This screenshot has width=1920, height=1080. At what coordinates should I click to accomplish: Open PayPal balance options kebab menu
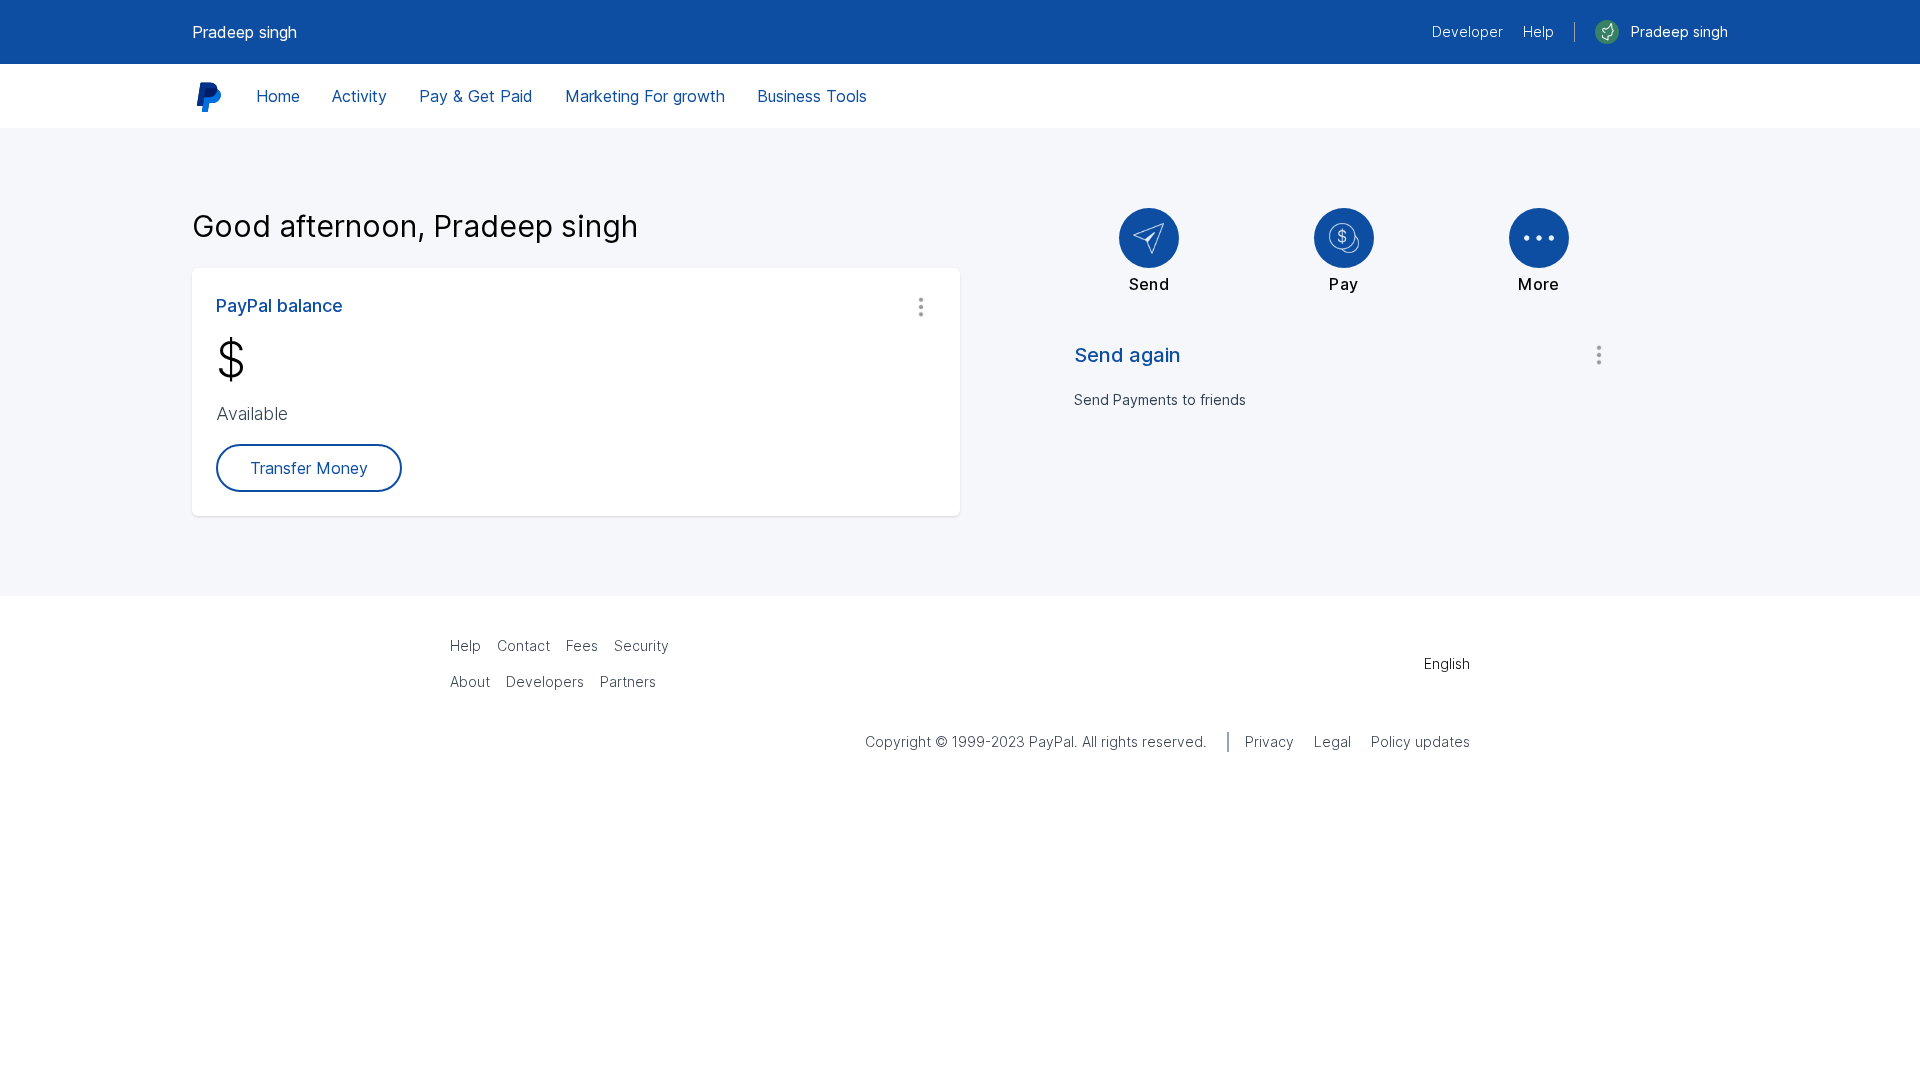(921, 307)
